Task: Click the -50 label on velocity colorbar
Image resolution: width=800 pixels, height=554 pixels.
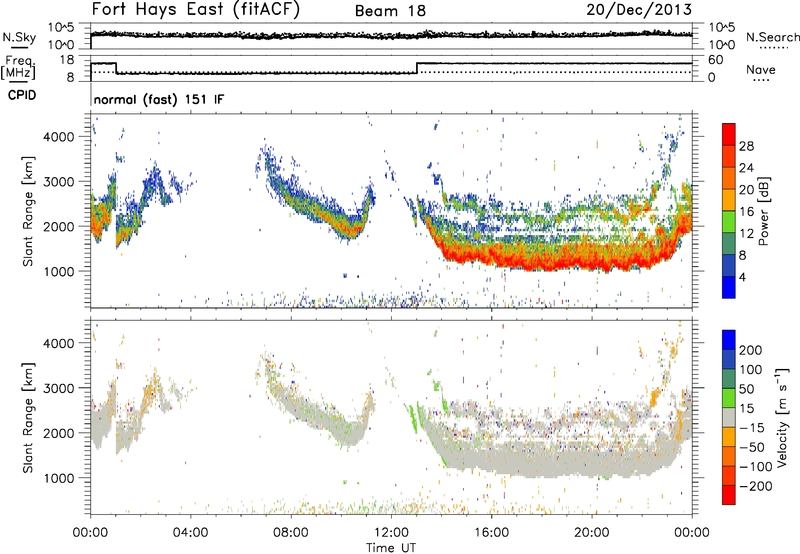Action: [x=752, y=447]
